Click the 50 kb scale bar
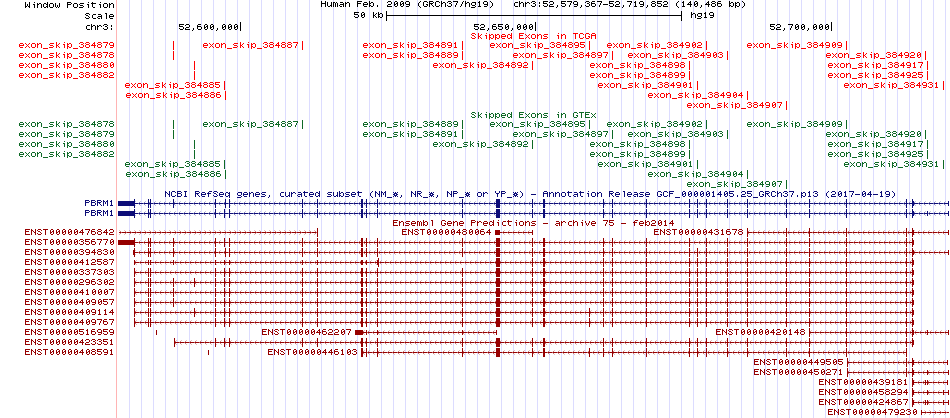The image size is (950, 418). tap(534, 15)
